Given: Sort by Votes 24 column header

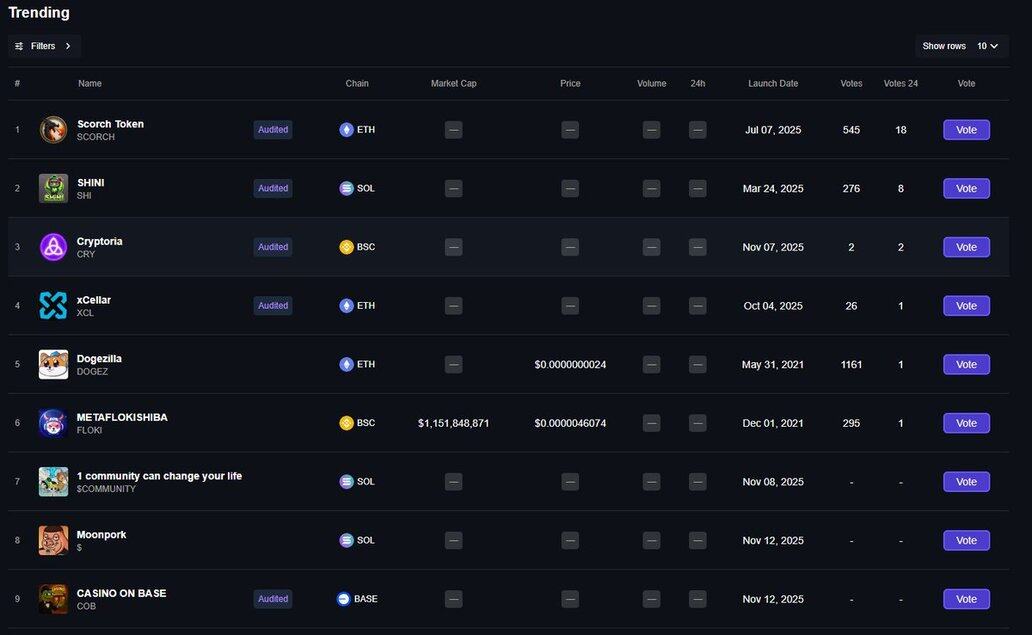Looking at the screenshot, I should click(900, 84).
